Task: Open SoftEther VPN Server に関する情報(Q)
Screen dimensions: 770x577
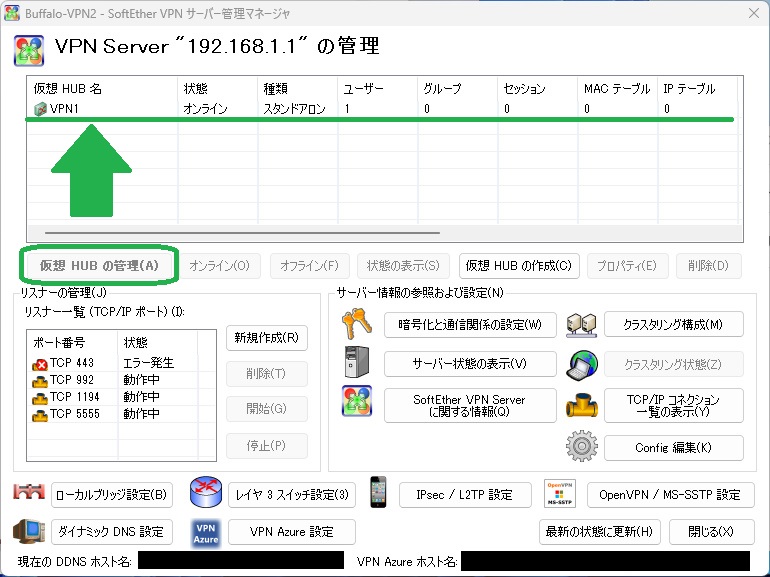Action: [470, 405]
